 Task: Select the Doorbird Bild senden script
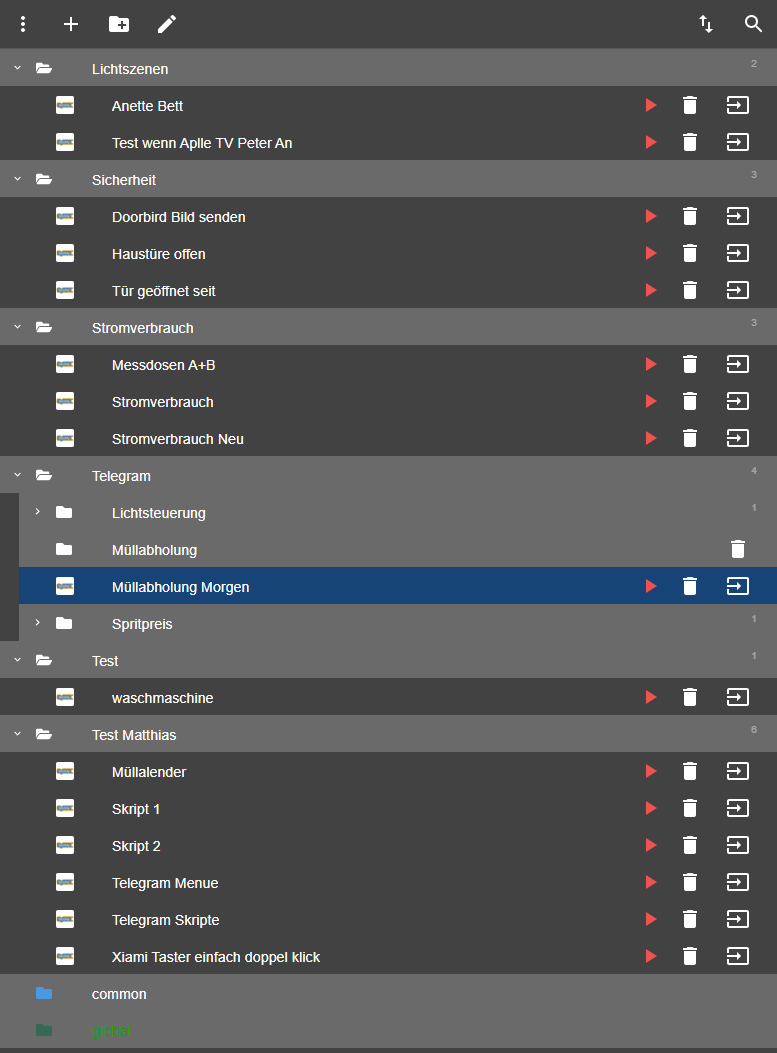tap(178, 217)
